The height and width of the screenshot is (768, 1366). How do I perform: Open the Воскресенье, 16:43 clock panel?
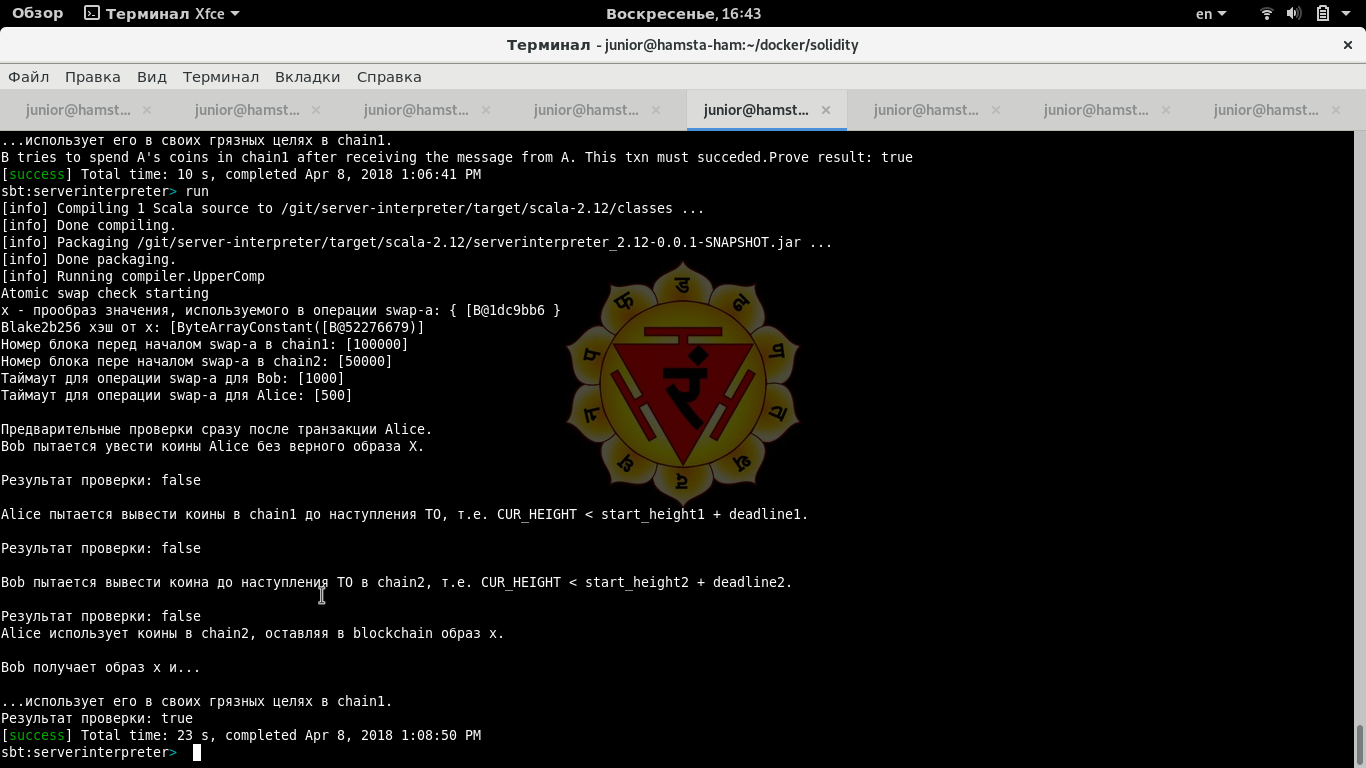(x=683, y=14)
